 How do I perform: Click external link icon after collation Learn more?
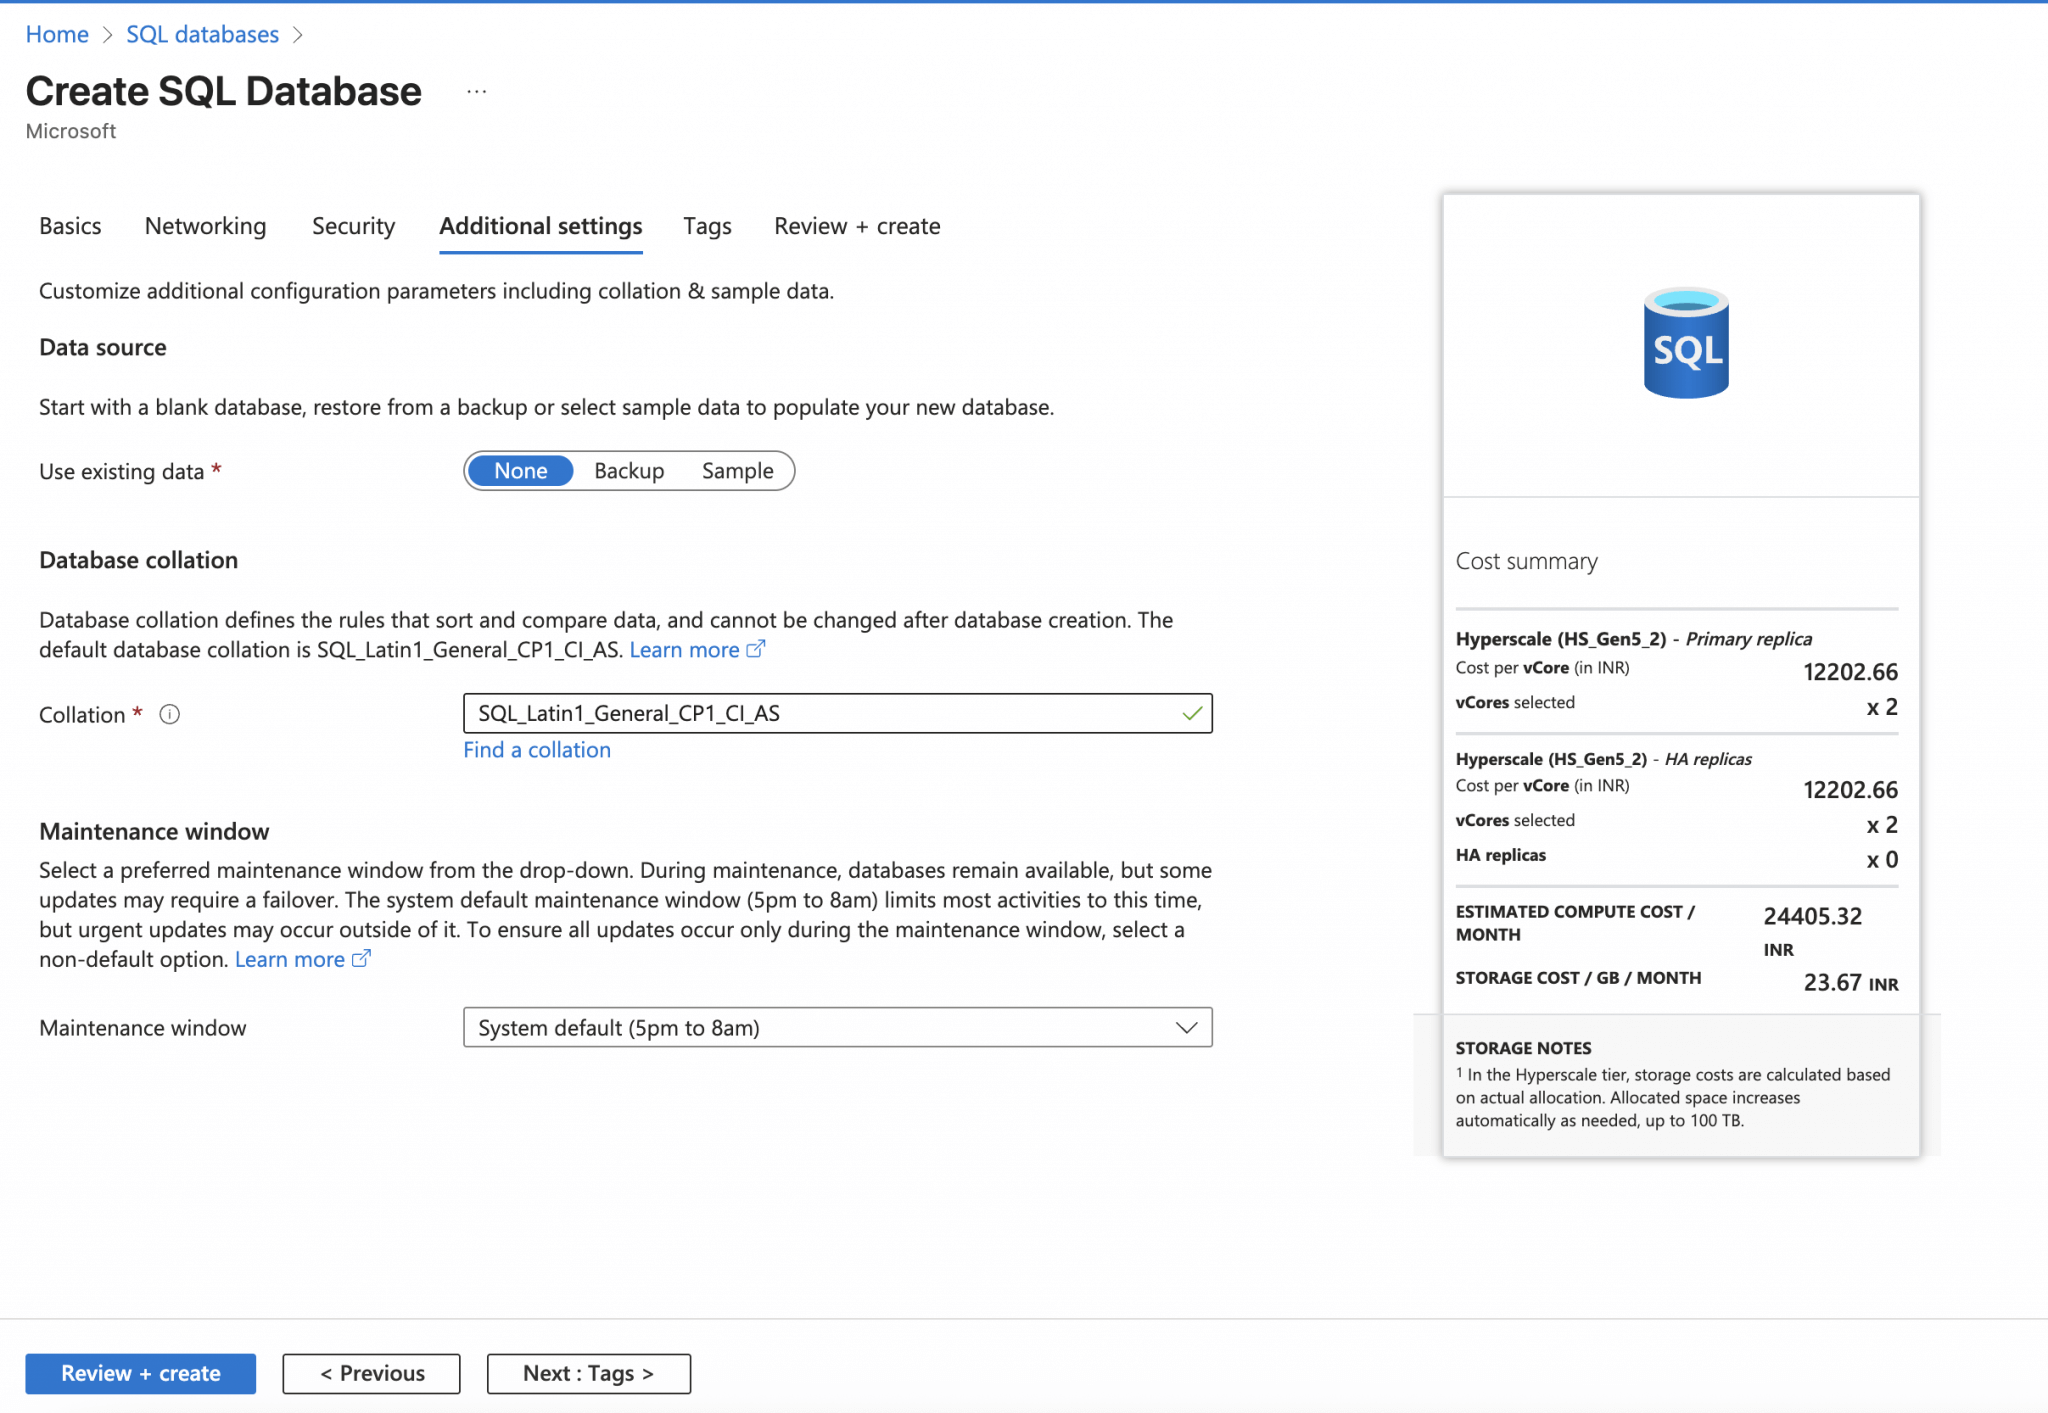click(x=756, y=649)
